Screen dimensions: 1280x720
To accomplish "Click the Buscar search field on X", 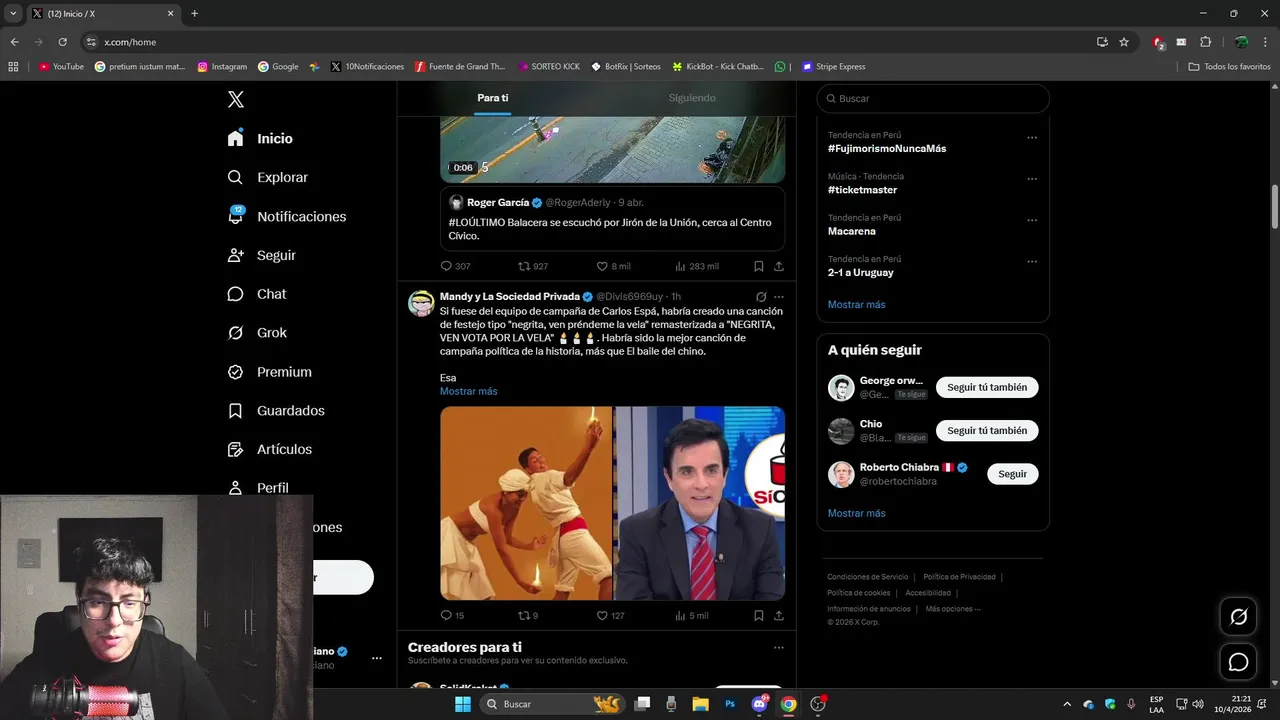I will click(933, 98).
